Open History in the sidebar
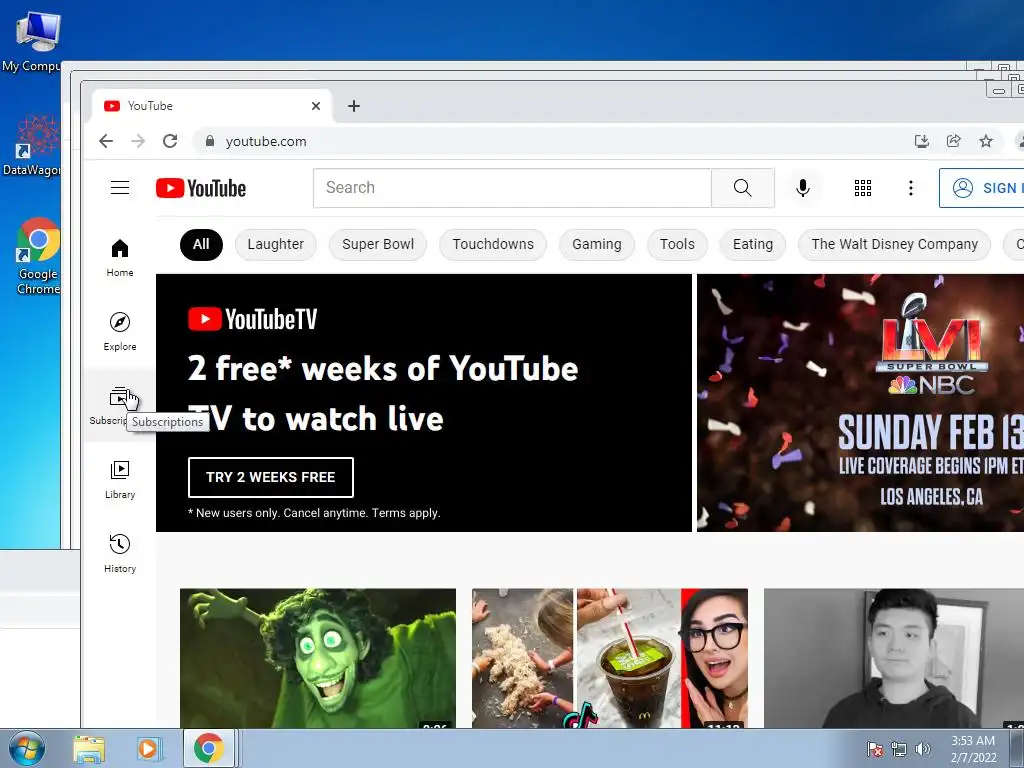 (x=120, y=554)
